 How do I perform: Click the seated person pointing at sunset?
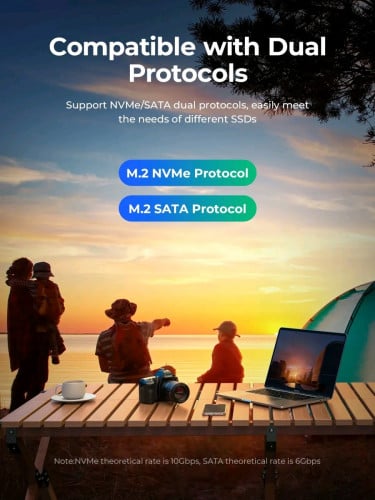128,342
